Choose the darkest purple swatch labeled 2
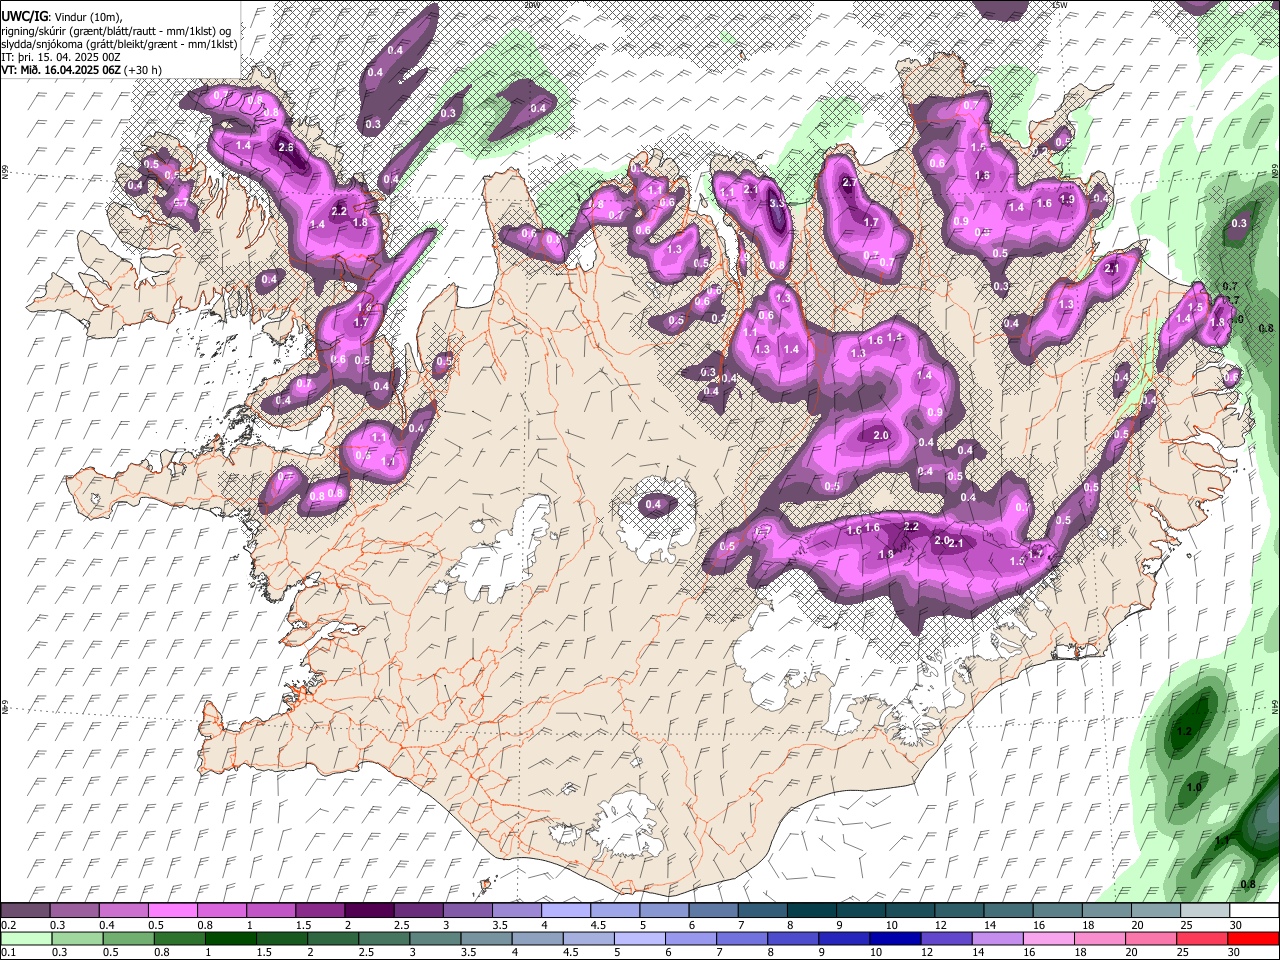 368,911
